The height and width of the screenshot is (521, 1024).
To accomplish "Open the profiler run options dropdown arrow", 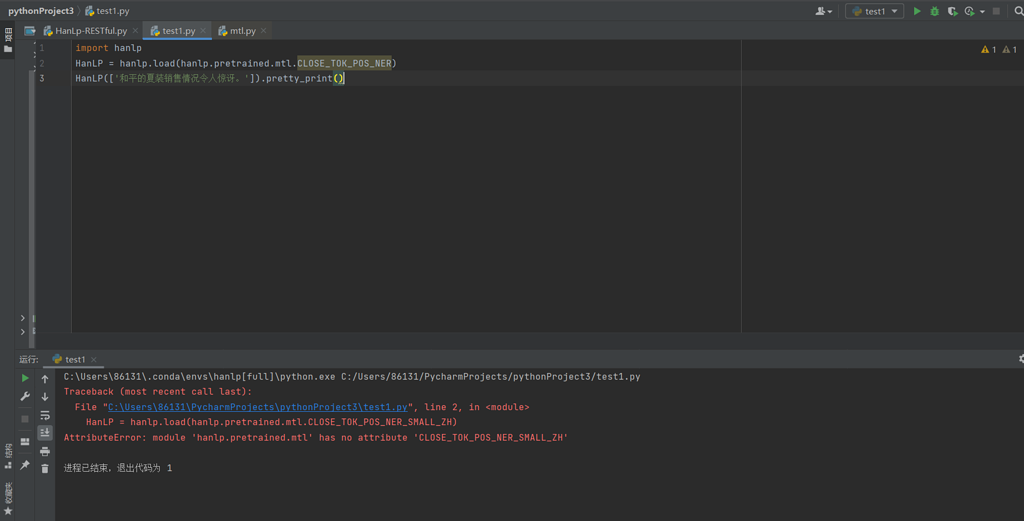I will coord(982,12).
